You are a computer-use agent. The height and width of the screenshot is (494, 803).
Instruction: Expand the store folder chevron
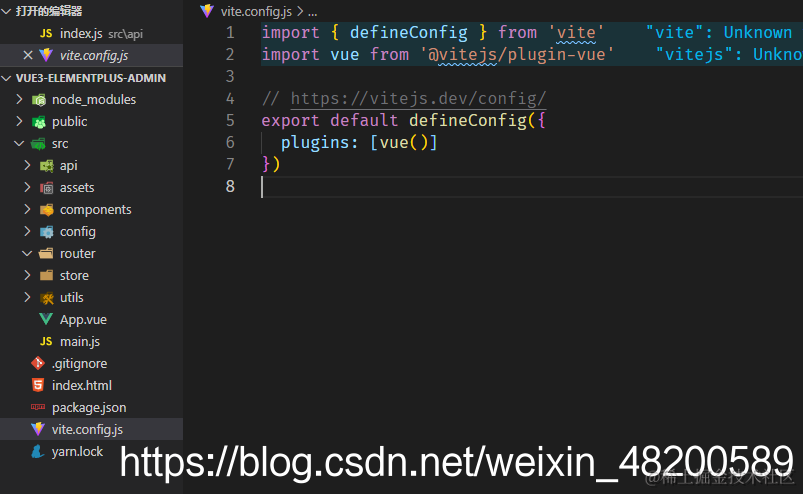(x=28, y=275)
